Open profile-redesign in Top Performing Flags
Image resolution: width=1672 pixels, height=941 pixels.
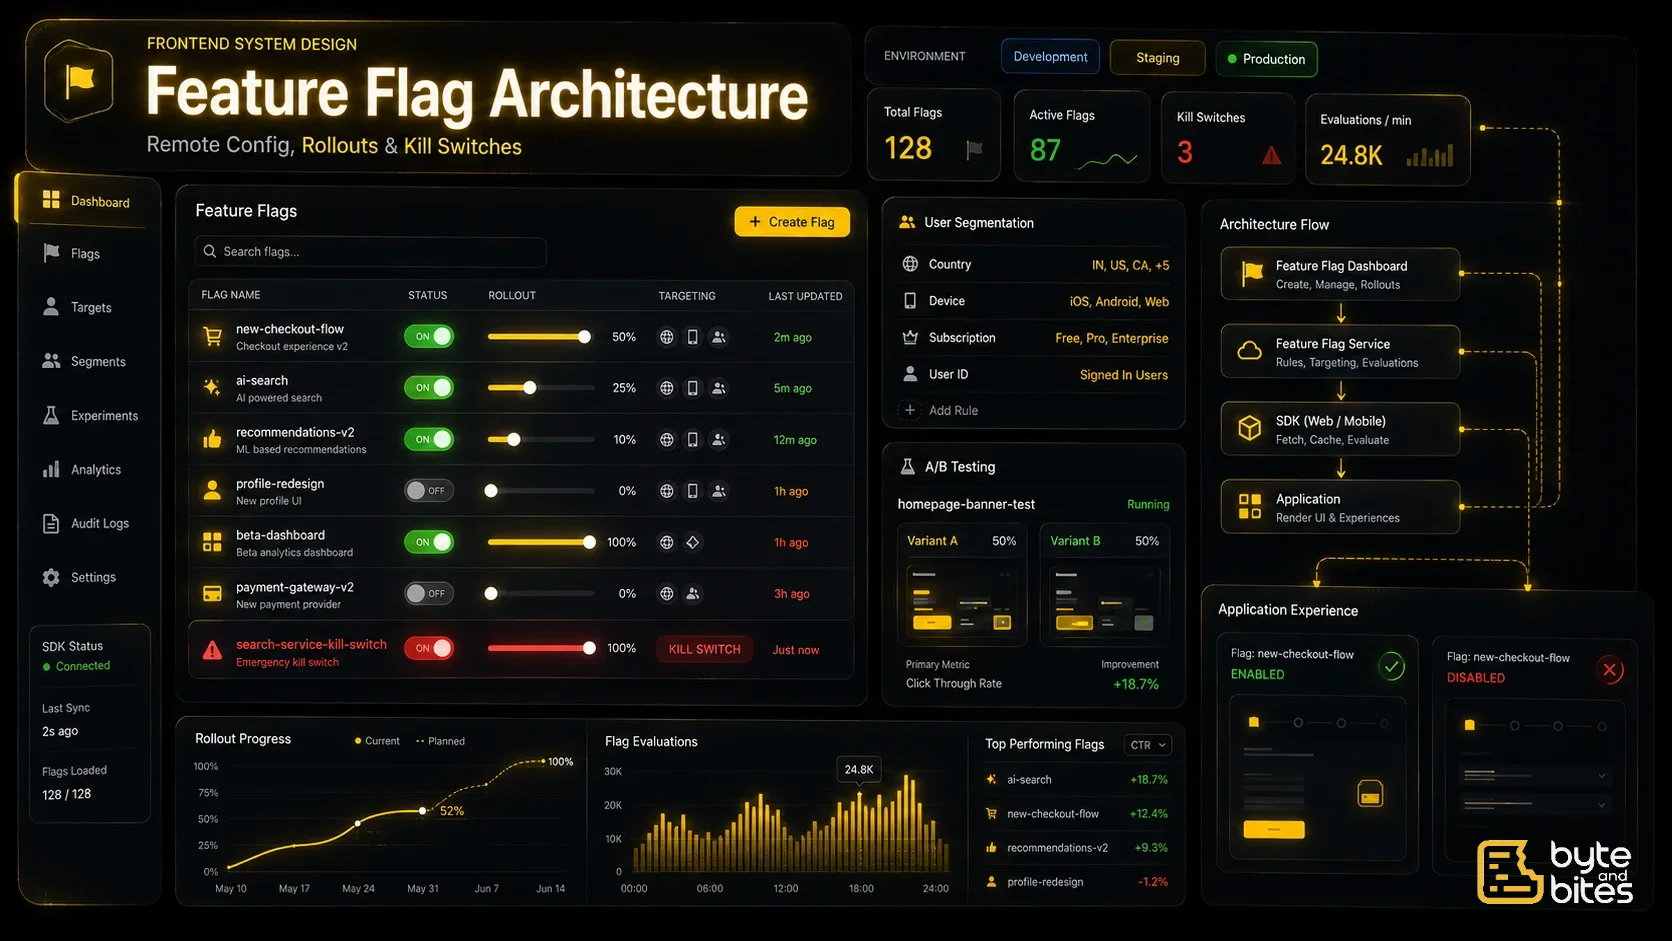[1076, 882]
